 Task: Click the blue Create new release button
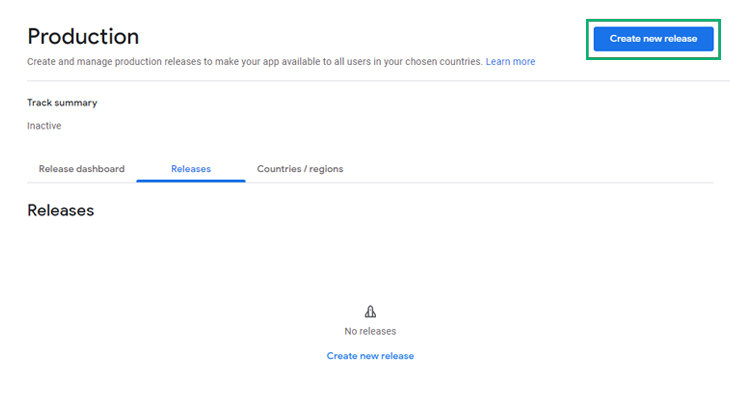click(653, 39)
